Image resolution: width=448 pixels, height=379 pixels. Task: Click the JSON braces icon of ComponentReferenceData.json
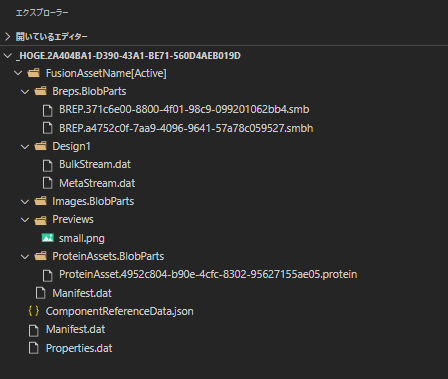[34, 311]
